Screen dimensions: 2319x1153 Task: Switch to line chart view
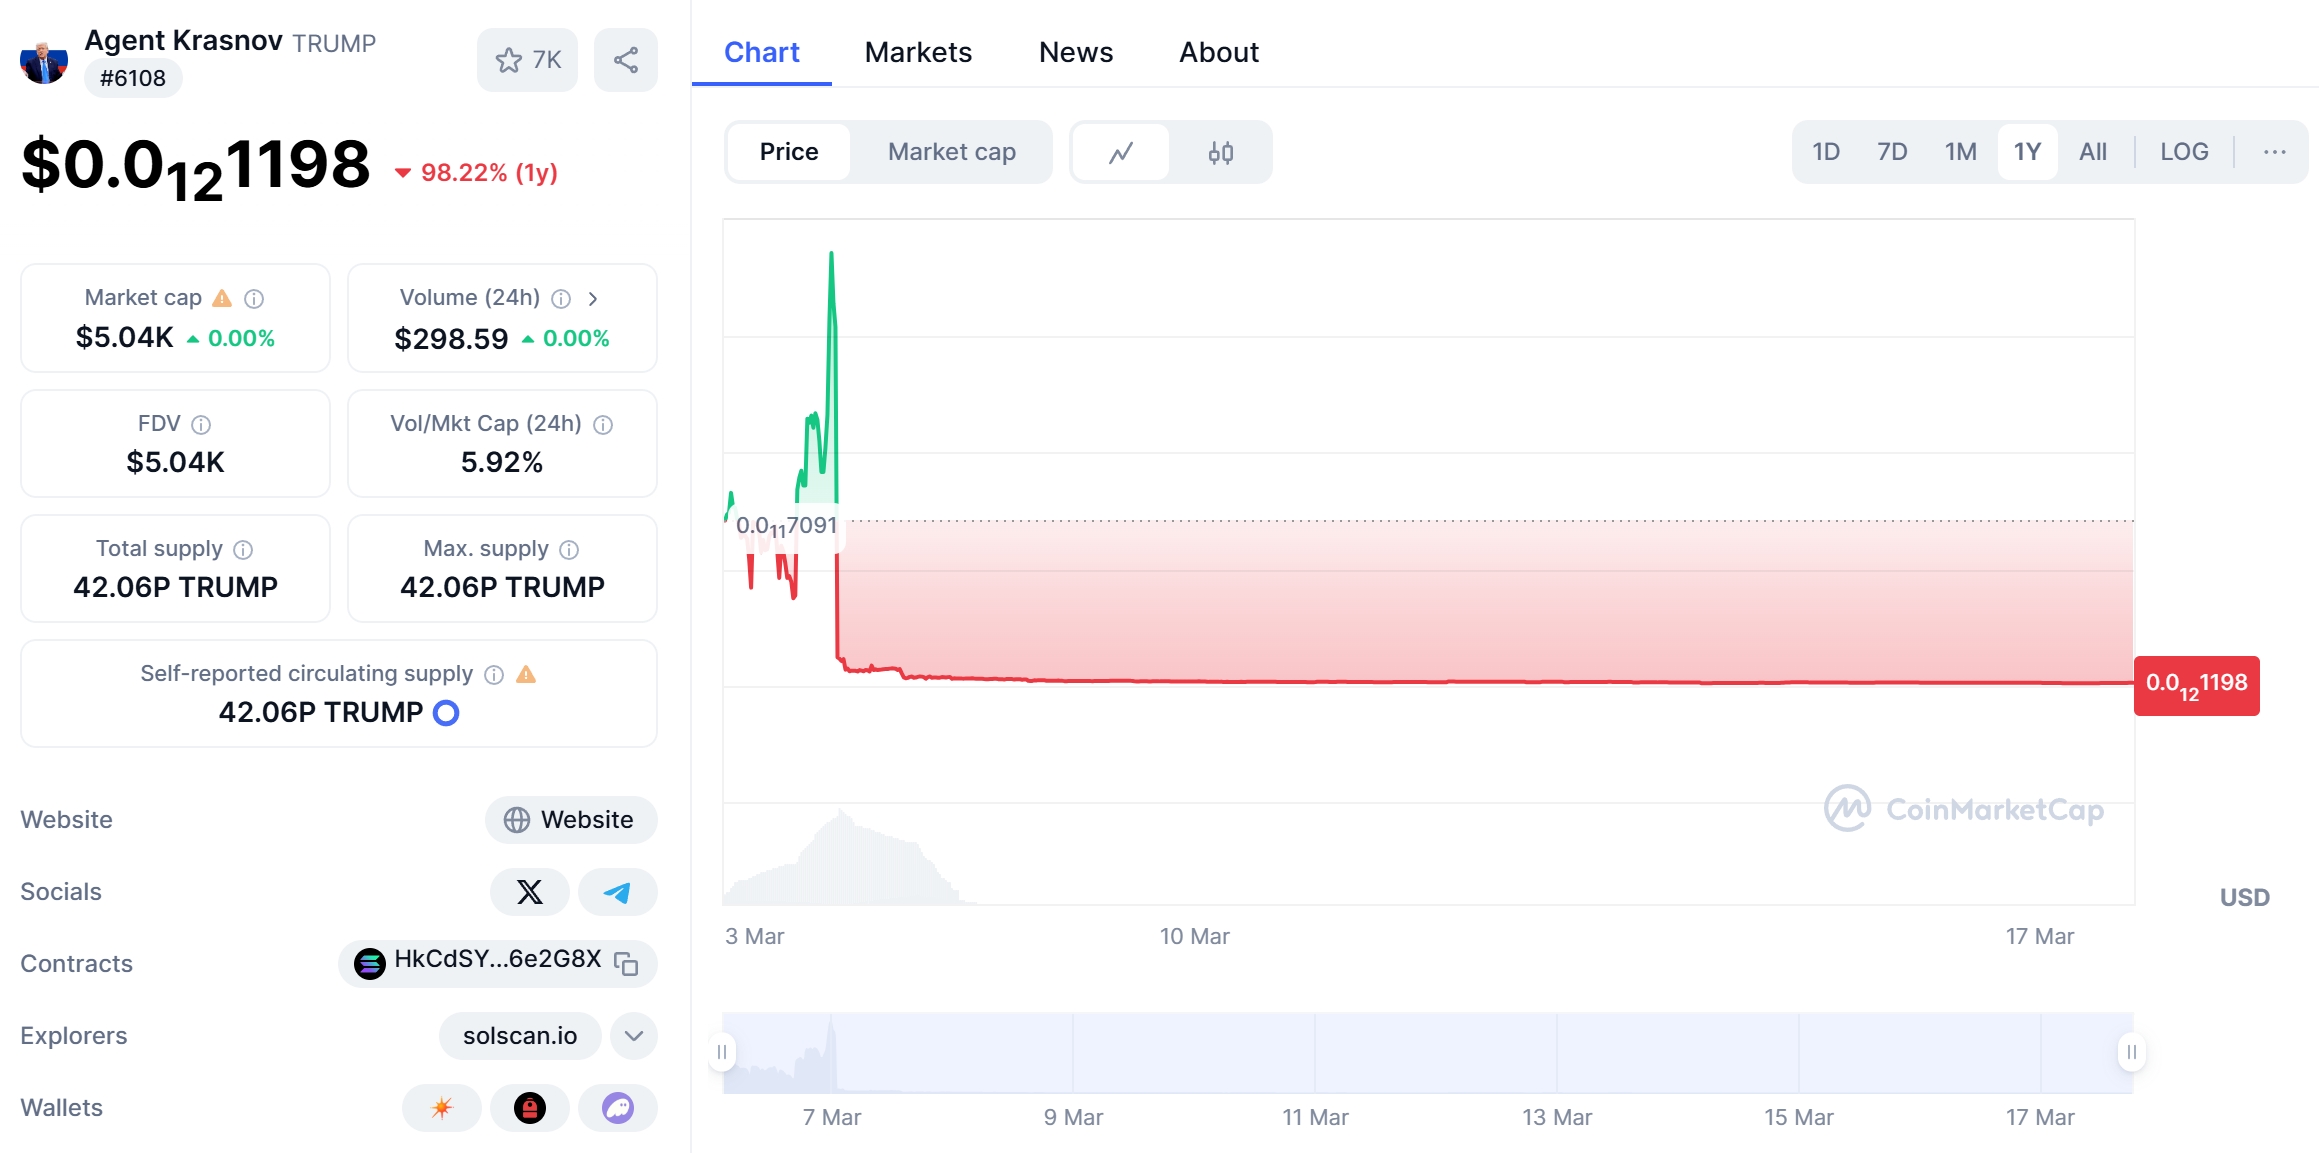pos(1121,152)
